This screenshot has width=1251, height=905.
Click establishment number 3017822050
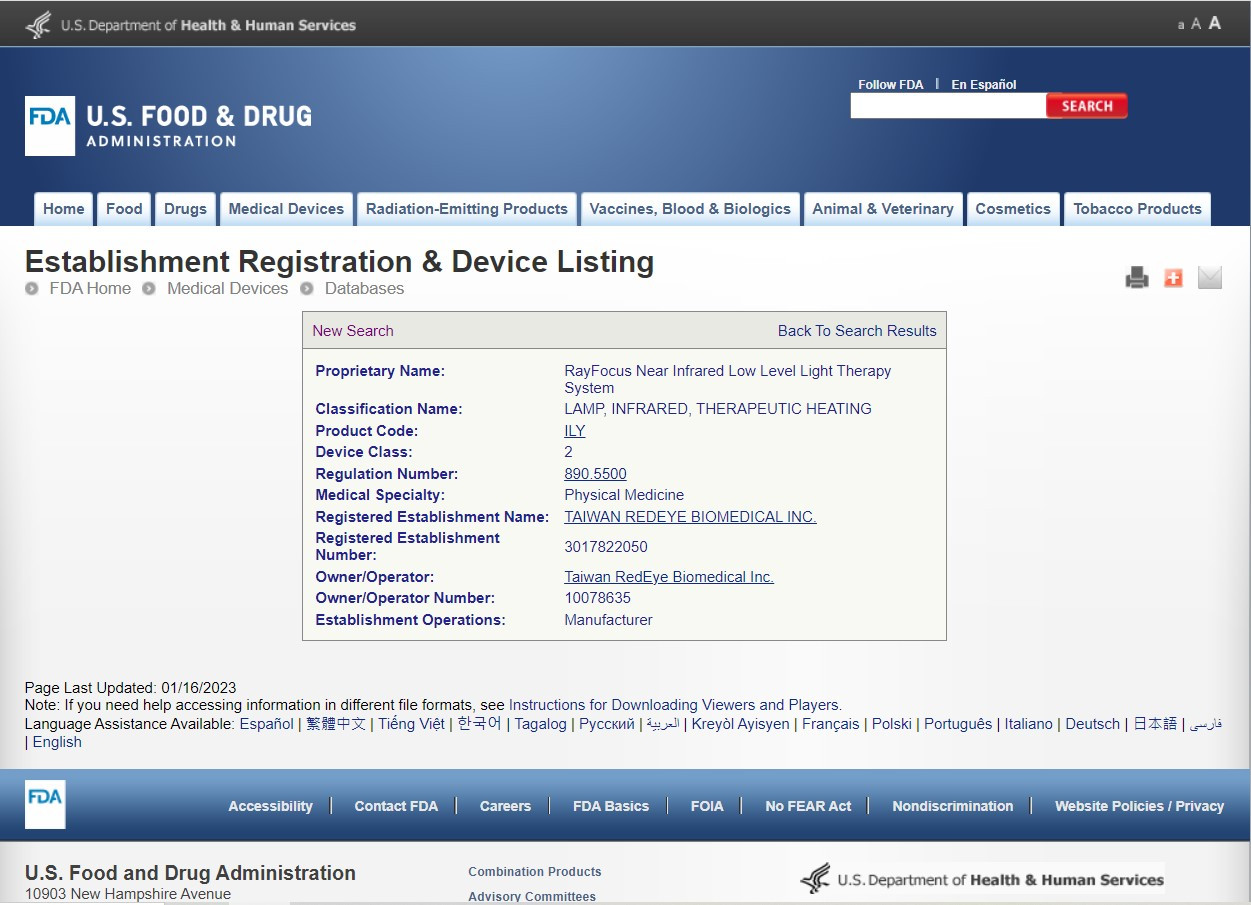pyautogui.click(x=606, y=547)
